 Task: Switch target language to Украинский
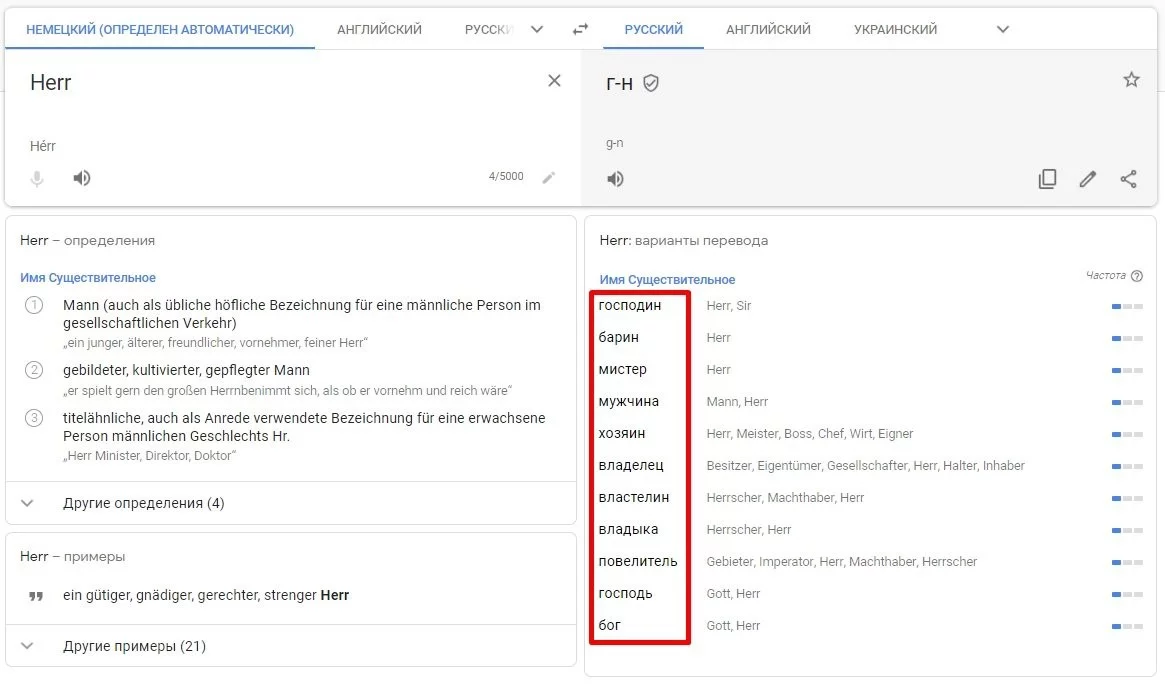click(895, 29)
